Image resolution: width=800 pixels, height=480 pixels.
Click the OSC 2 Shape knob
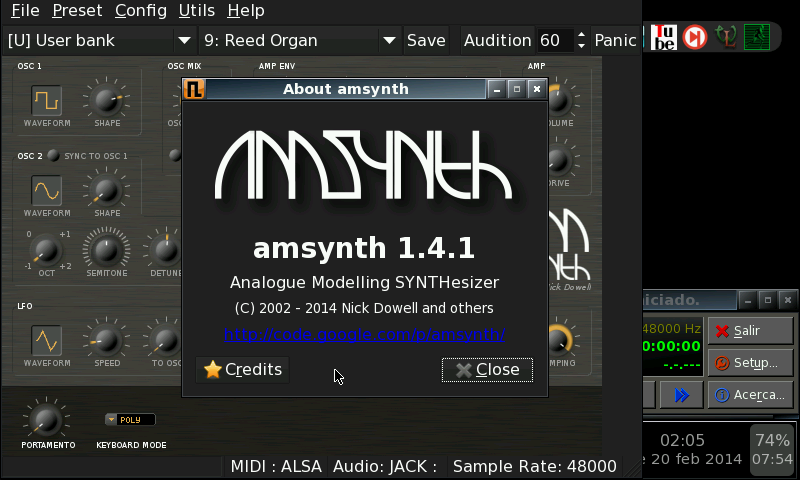point(106,190)
